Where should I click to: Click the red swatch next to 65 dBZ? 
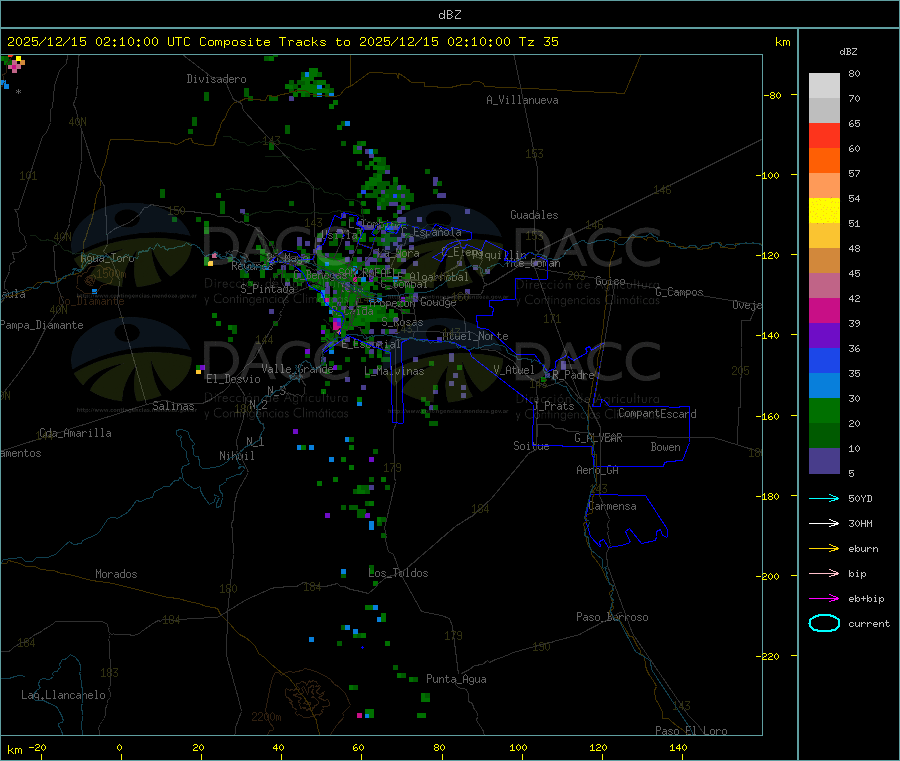point(824,135)
